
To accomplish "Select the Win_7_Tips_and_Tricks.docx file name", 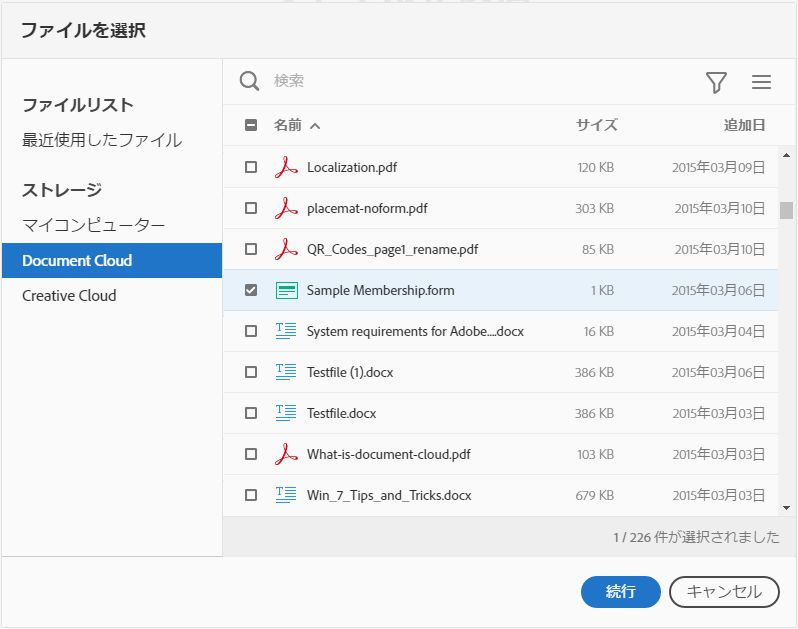I will [389, 495].
